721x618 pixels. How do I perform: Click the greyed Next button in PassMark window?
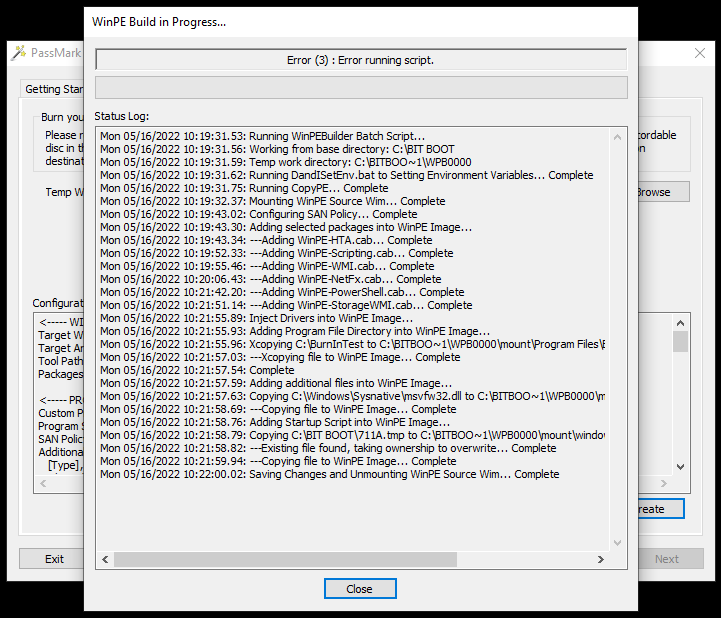pyautogui.click(x=670, y=559)
